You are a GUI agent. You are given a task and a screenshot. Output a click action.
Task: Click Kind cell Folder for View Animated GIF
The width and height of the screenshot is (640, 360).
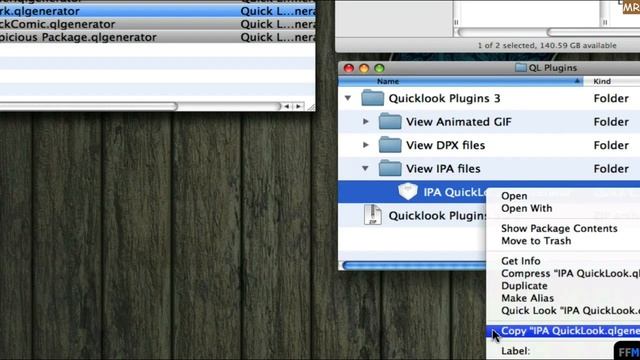pos(611,122)
